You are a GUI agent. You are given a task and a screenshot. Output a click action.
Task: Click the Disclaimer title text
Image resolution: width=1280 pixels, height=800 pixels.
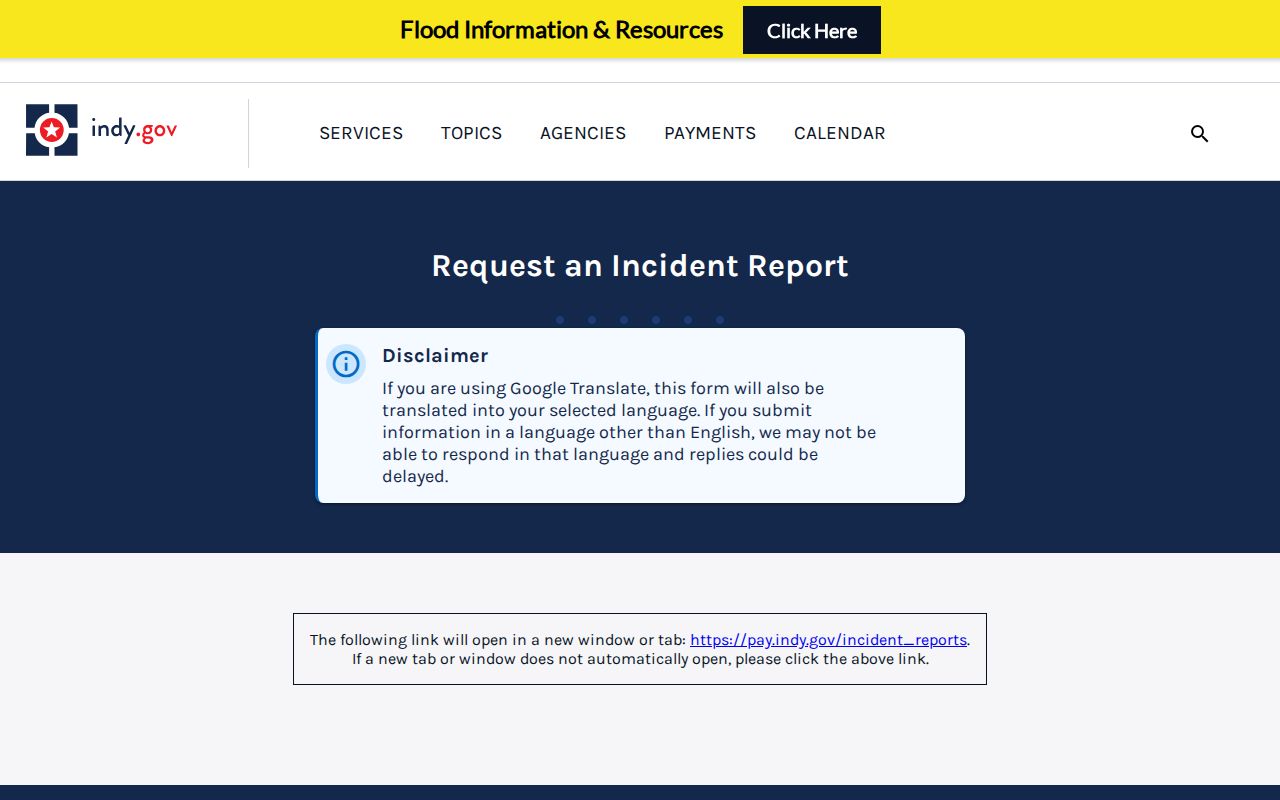pos(435,356)
